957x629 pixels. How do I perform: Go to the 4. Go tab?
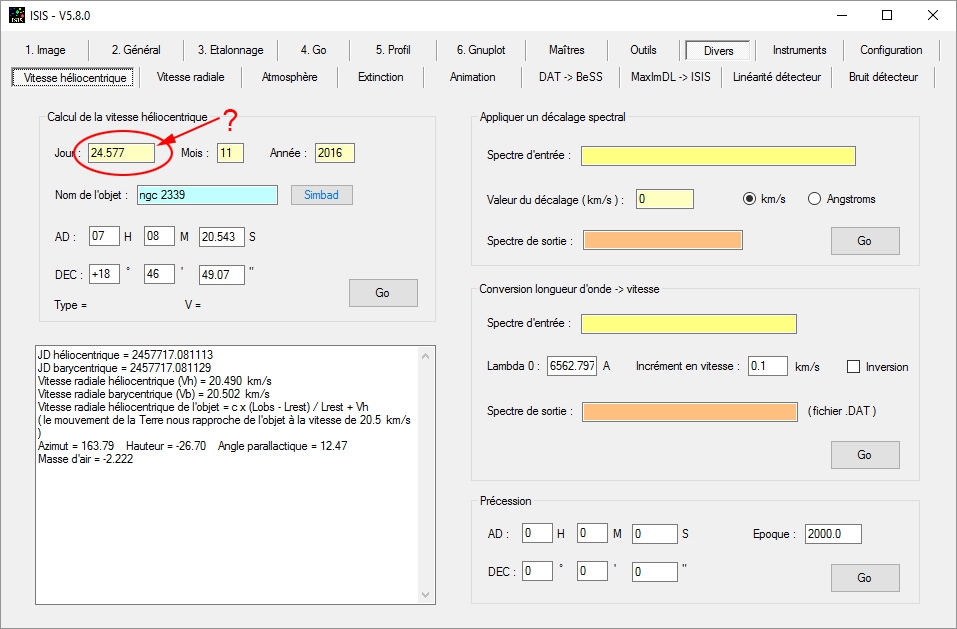point(313,50)
